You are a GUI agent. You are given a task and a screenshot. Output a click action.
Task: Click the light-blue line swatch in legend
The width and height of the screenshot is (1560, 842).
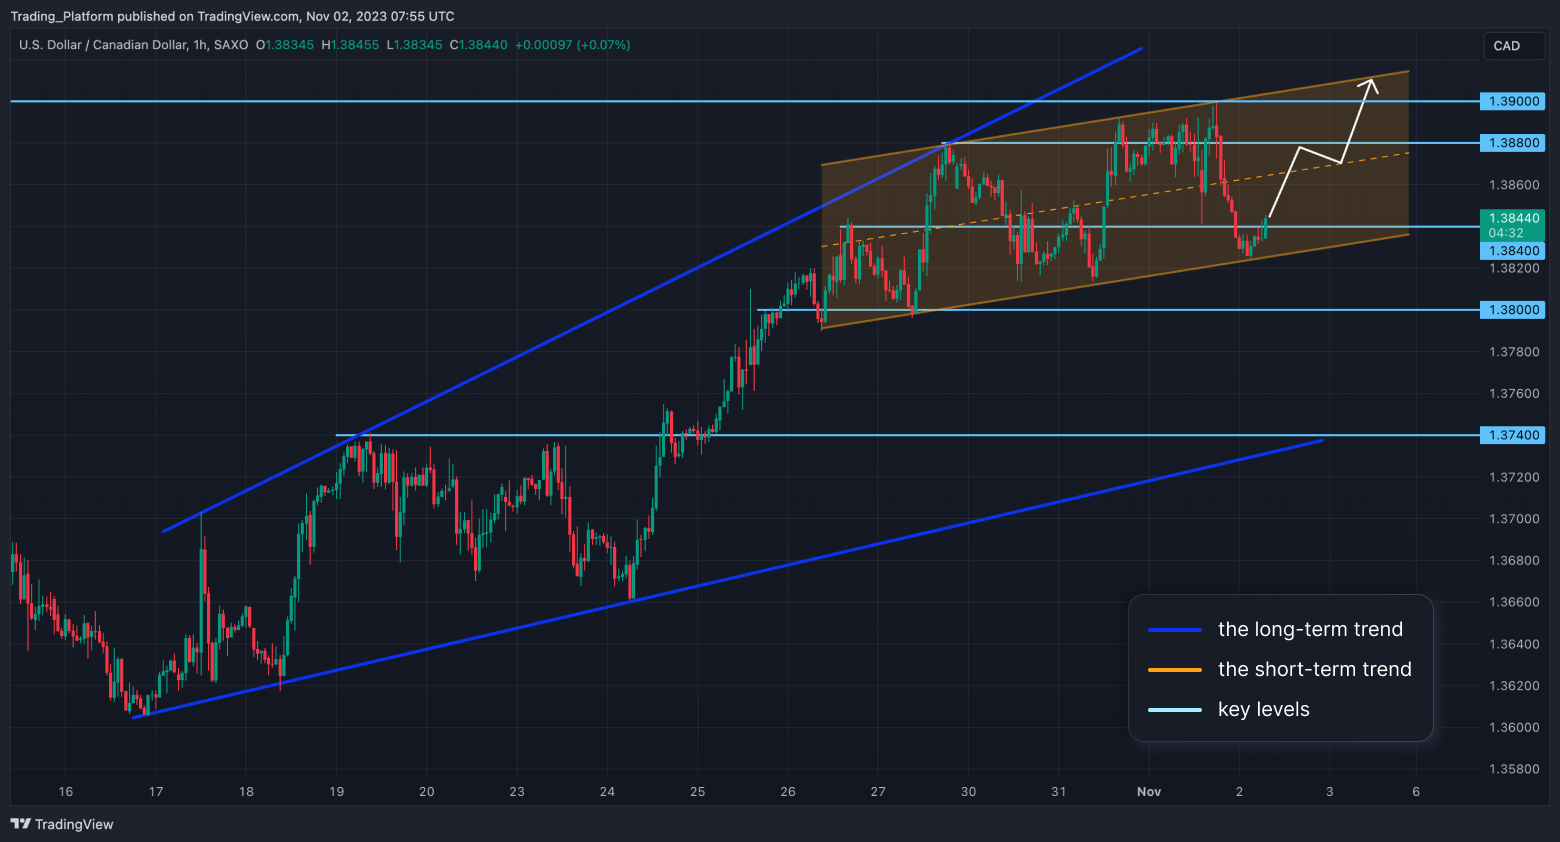1175,710
